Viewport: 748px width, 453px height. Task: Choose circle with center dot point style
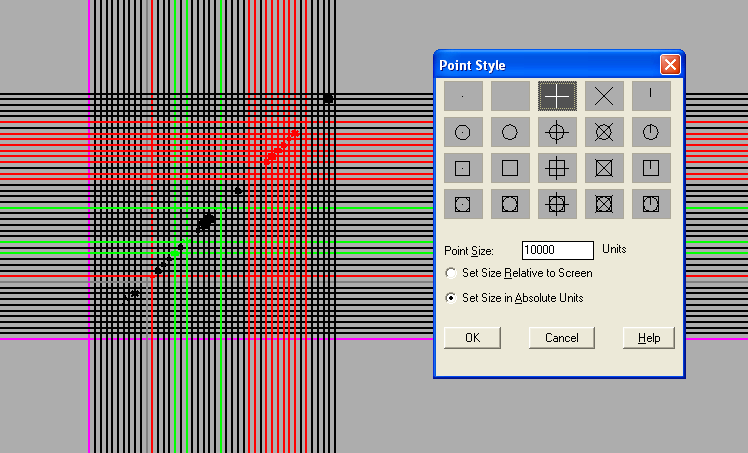463,132
